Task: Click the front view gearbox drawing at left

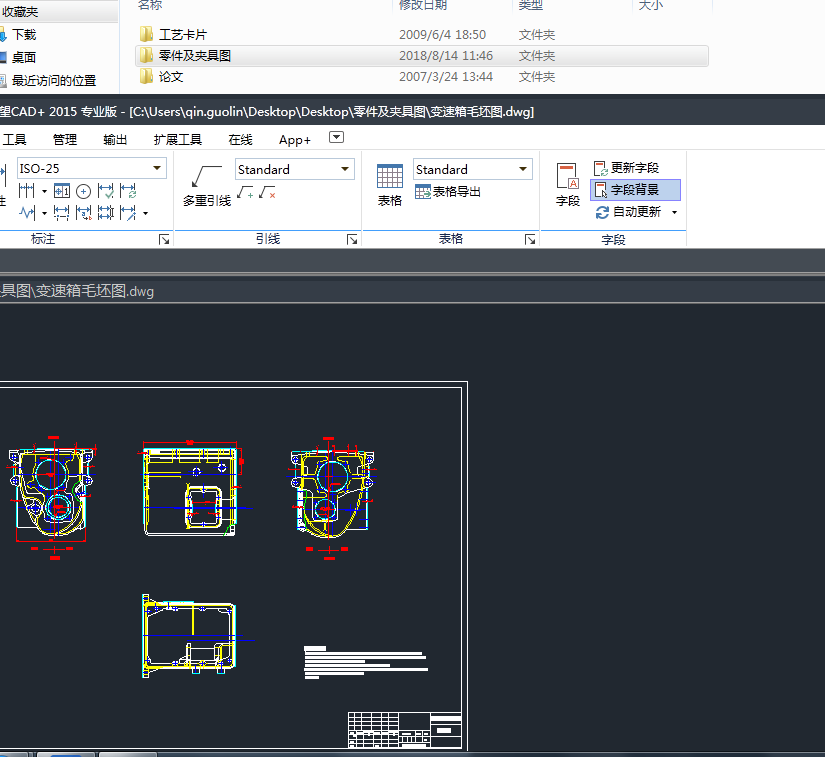Action: (51, 497)
